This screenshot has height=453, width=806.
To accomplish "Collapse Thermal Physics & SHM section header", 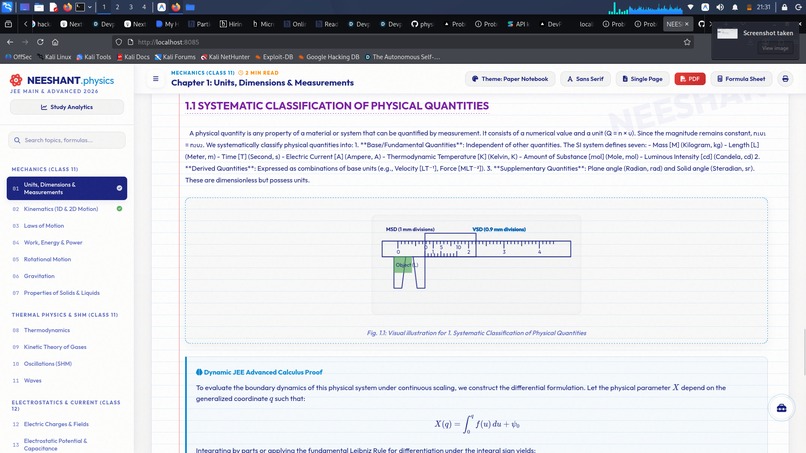I will (x=65, y=315).
